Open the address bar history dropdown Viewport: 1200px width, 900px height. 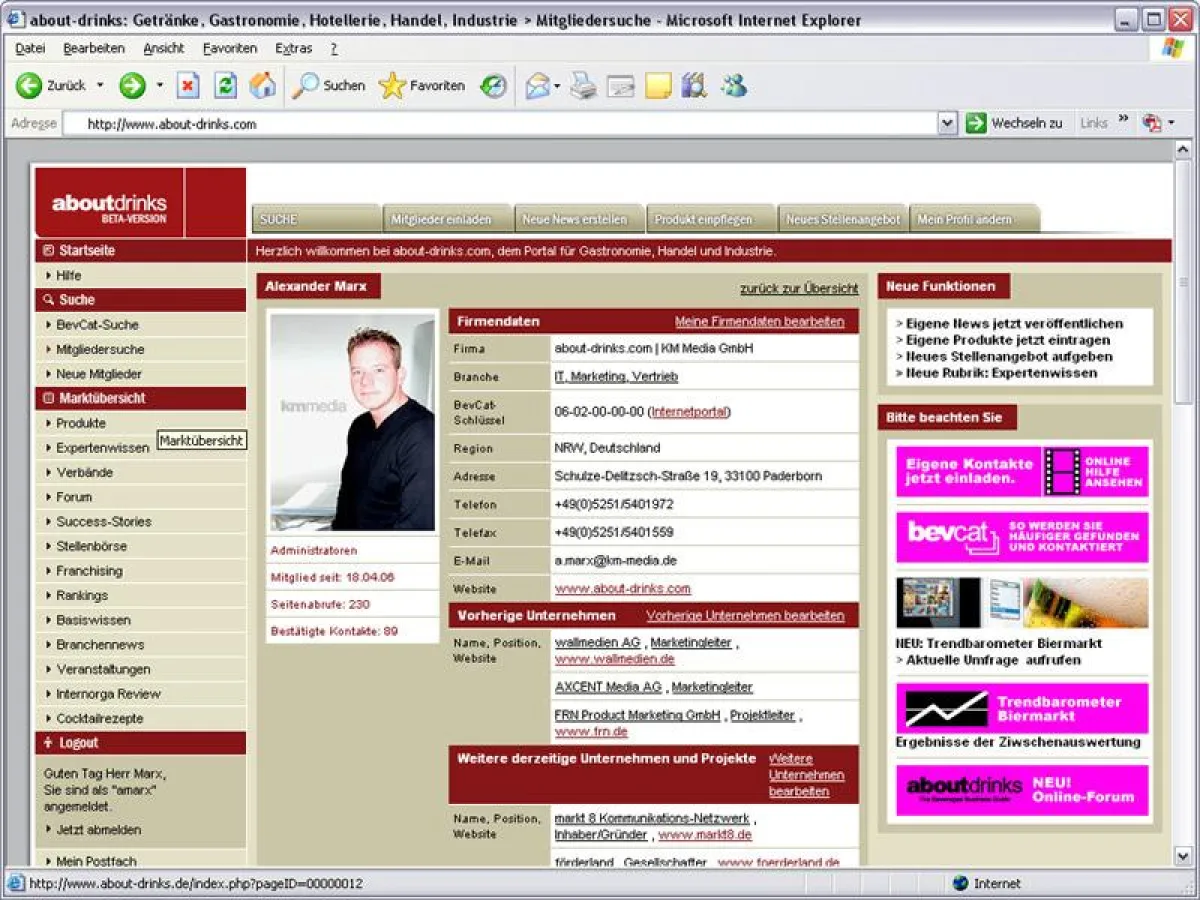(947, 123)
